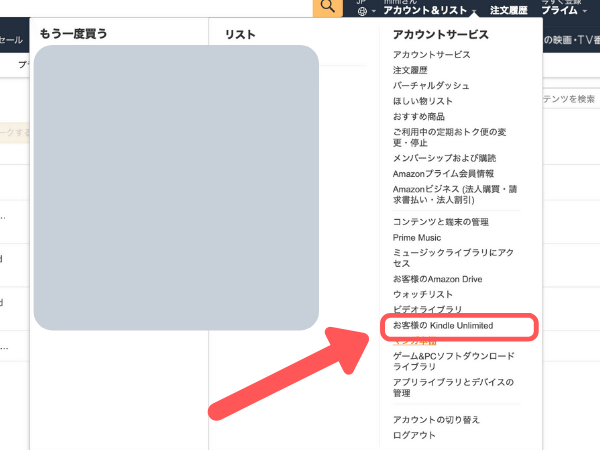Open バーチャルダッシュ menu entry
600x450 pixels.
[x=431, y=86]
